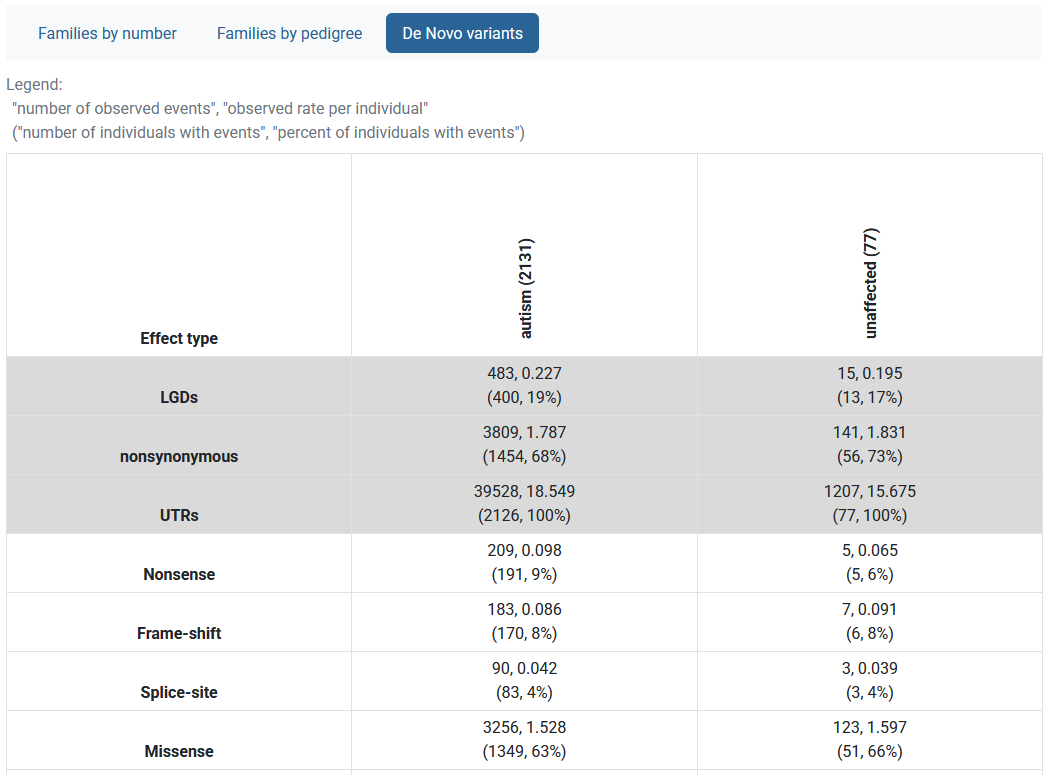Click the Splice-site row label
This screenshot has width=1050, height=775.
[x=179, y=692]
